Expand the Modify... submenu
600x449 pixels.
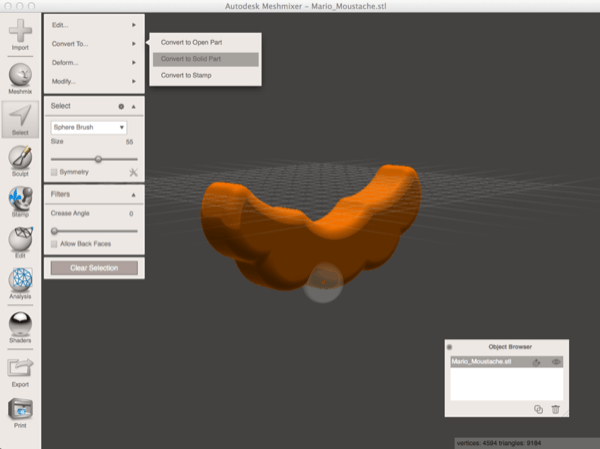(x=94, y=81)
